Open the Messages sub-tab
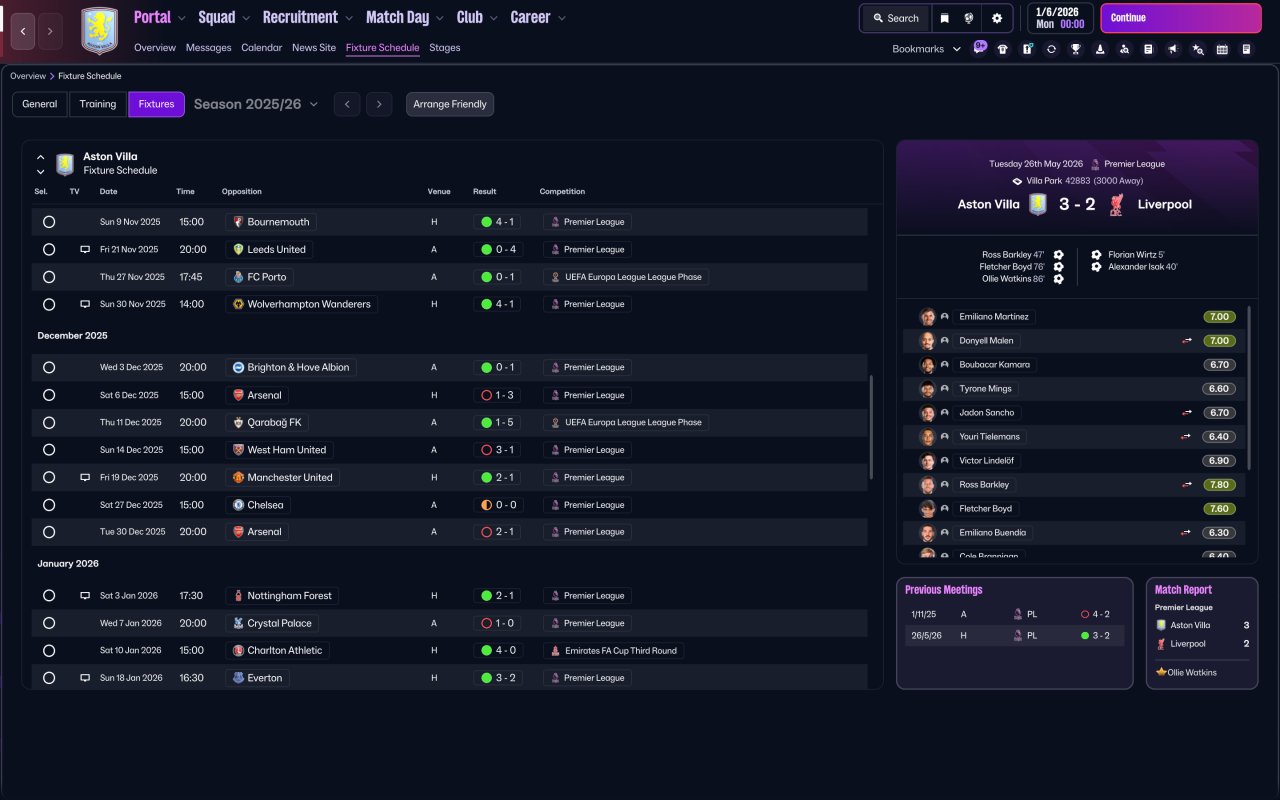The width and height of the screenshot is (1280, 800). coord(208,48)
